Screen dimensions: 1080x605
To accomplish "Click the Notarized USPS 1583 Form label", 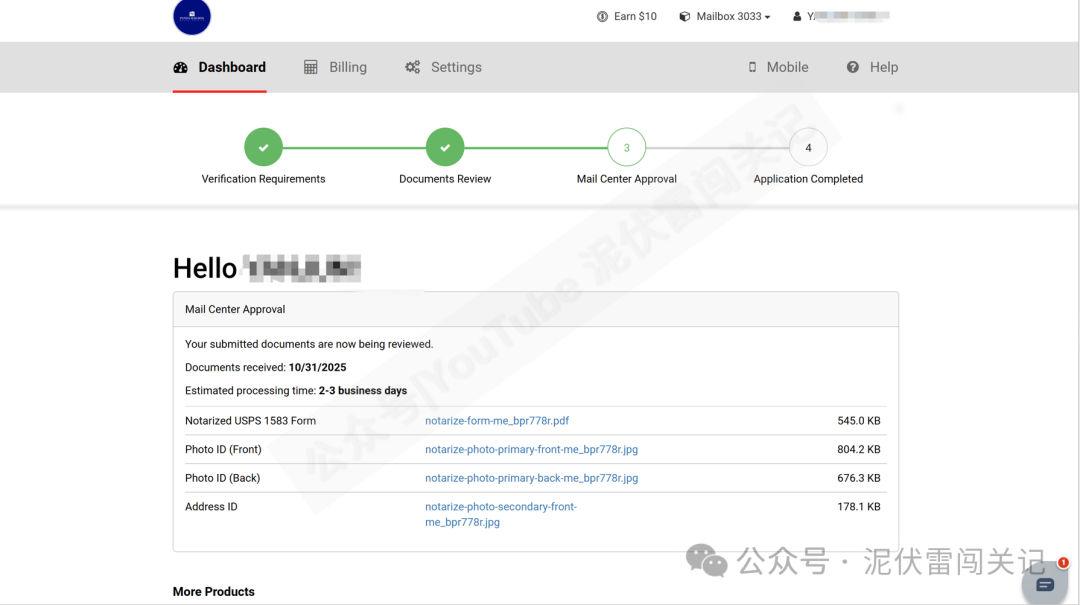I will click(x=250, y=421).
